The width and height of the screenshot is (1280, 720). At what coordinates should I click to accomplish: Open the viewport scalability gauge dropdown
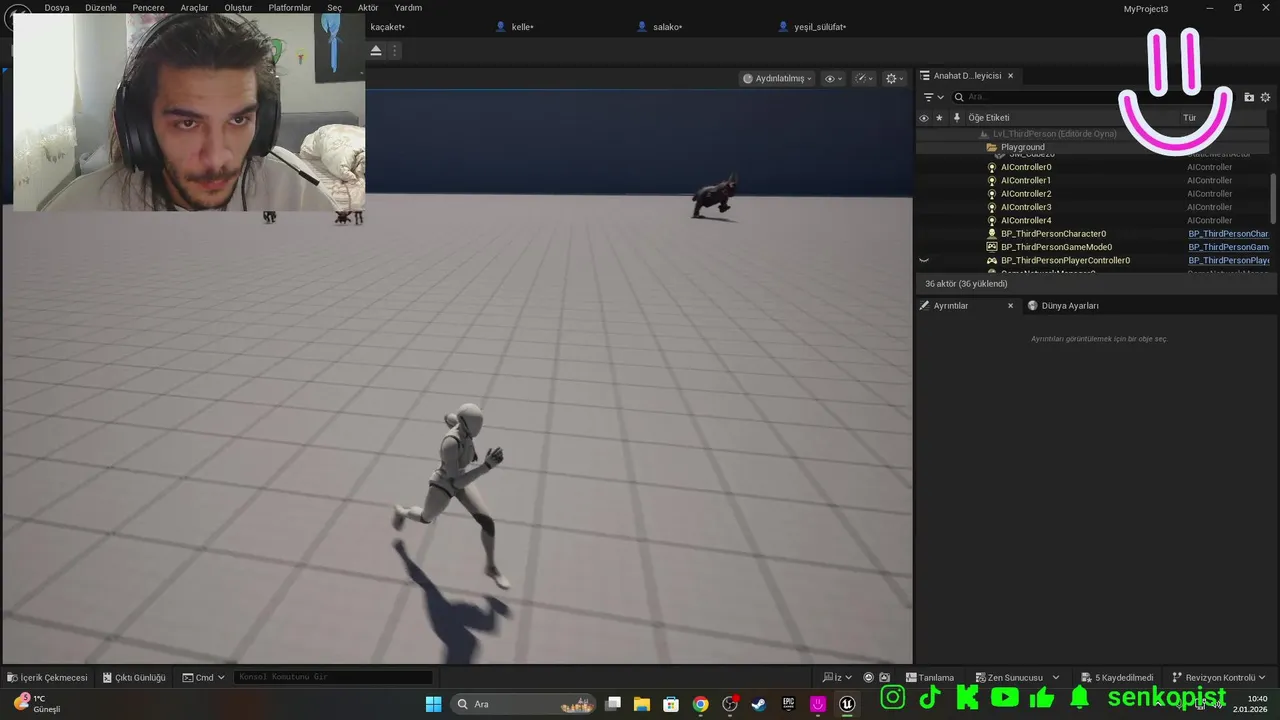[864, 78]
